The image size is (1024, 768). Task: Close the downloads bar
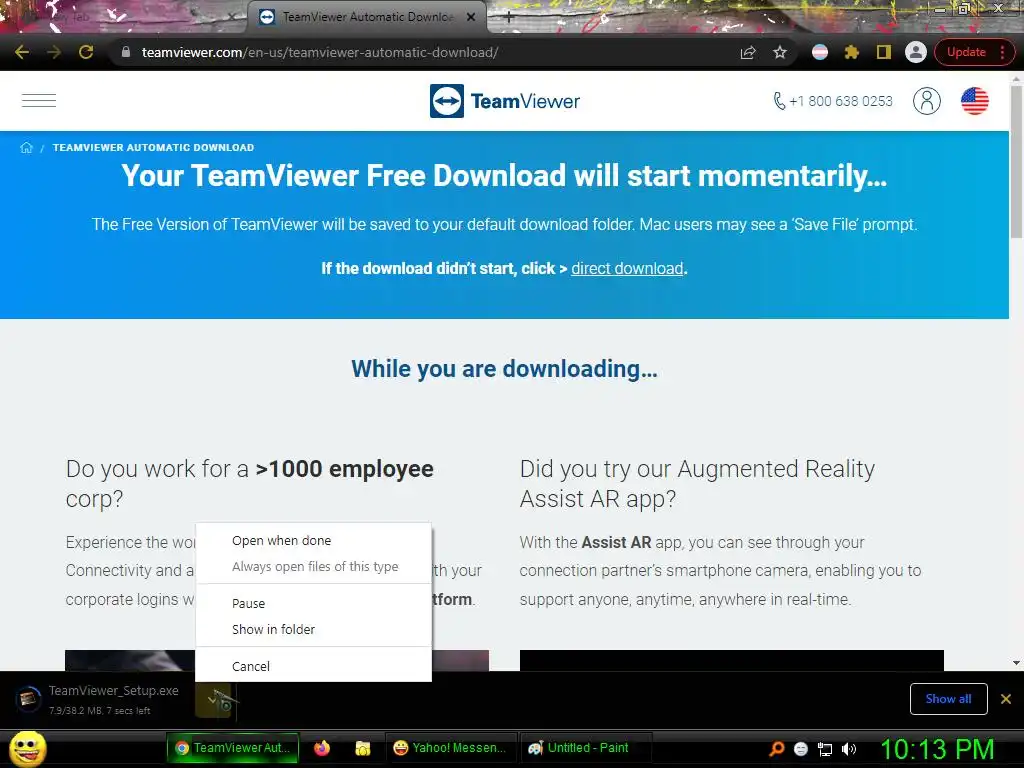[x=1006, y=699]
